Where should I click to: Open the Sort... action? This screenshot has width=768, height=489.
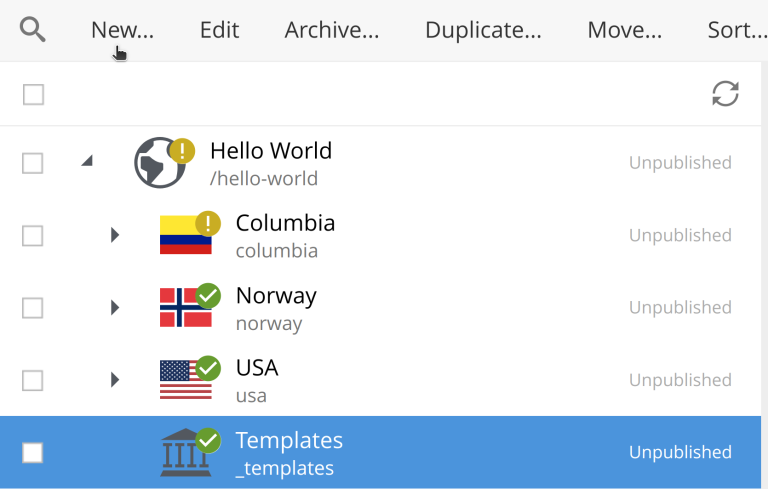pyautogui.click(x=737, y=30)
